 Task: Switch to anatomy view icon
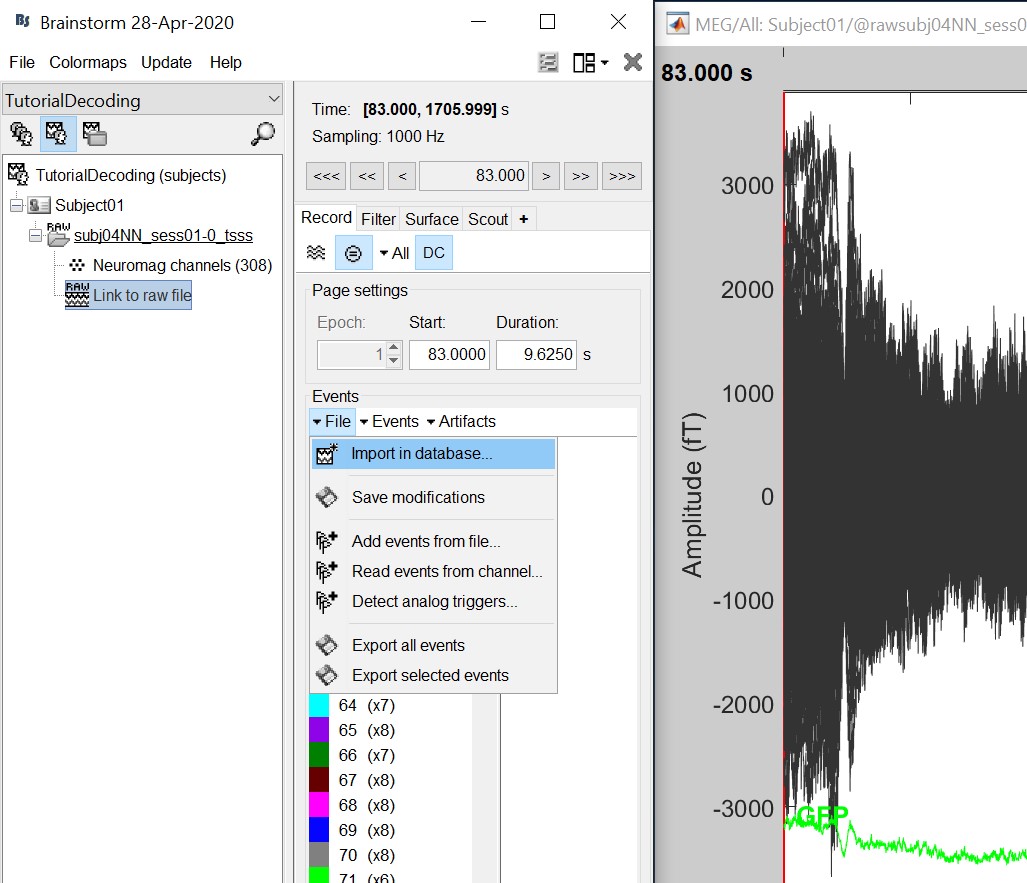tap(20, 133)
